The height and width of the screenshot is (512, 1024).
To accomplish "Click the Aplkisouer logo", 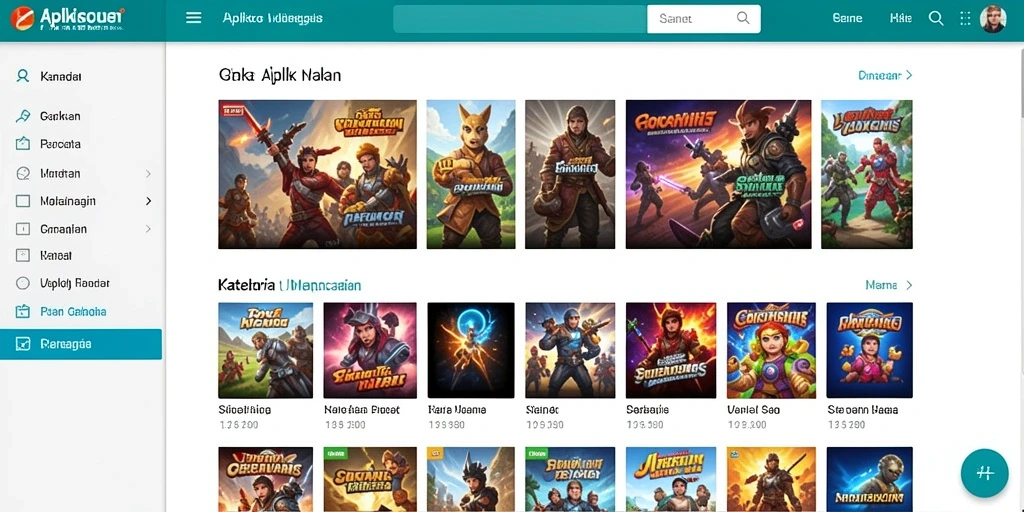I will point(68,19).
